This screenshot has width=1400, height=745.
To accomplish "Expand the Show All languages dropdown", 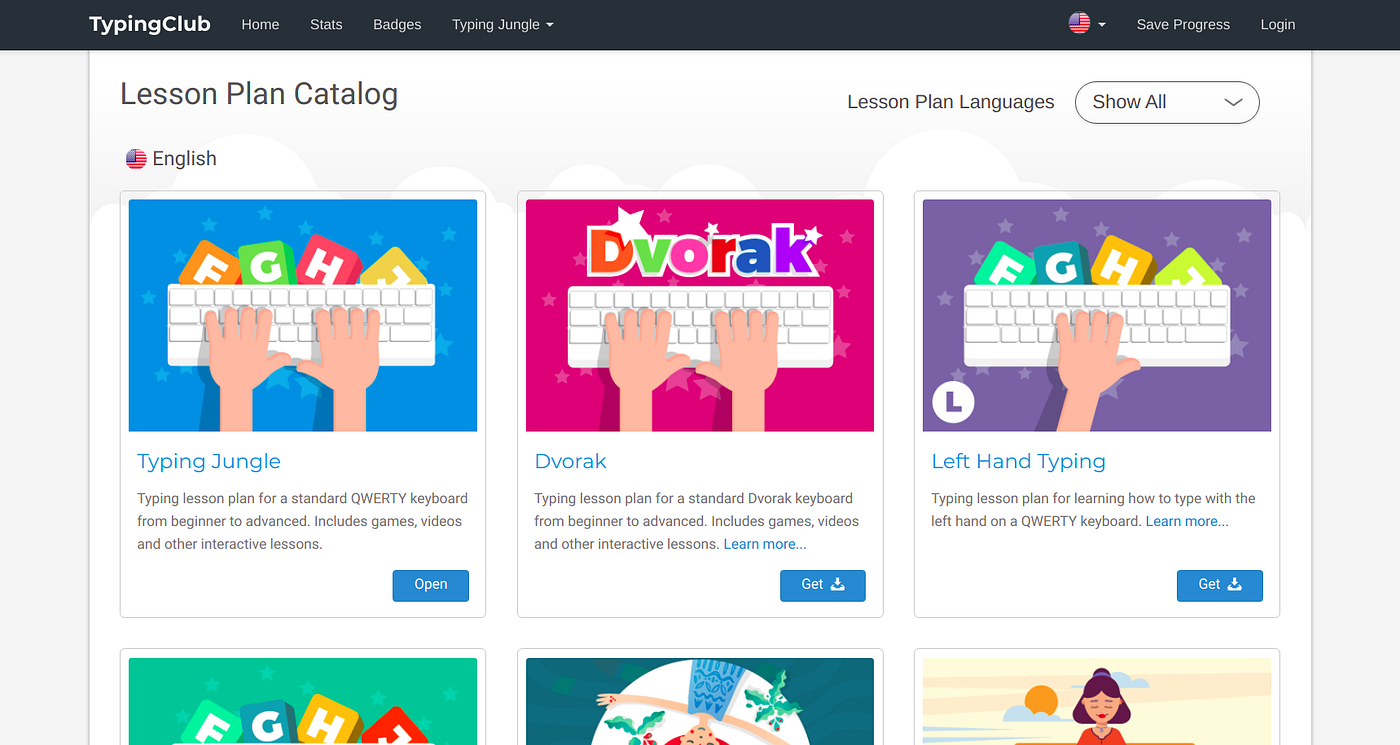I will pyautogui.click(x=1166, y=102).
